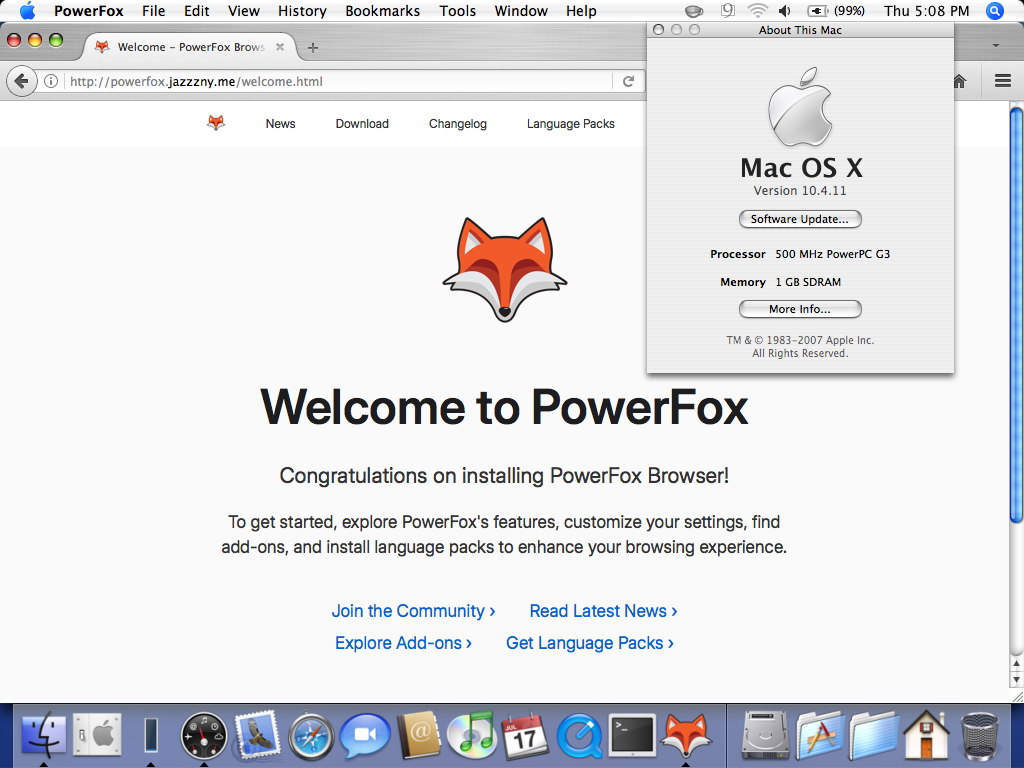Open the History menu
The width and height of the screenshot is (1024, 768).
(302, 11)
